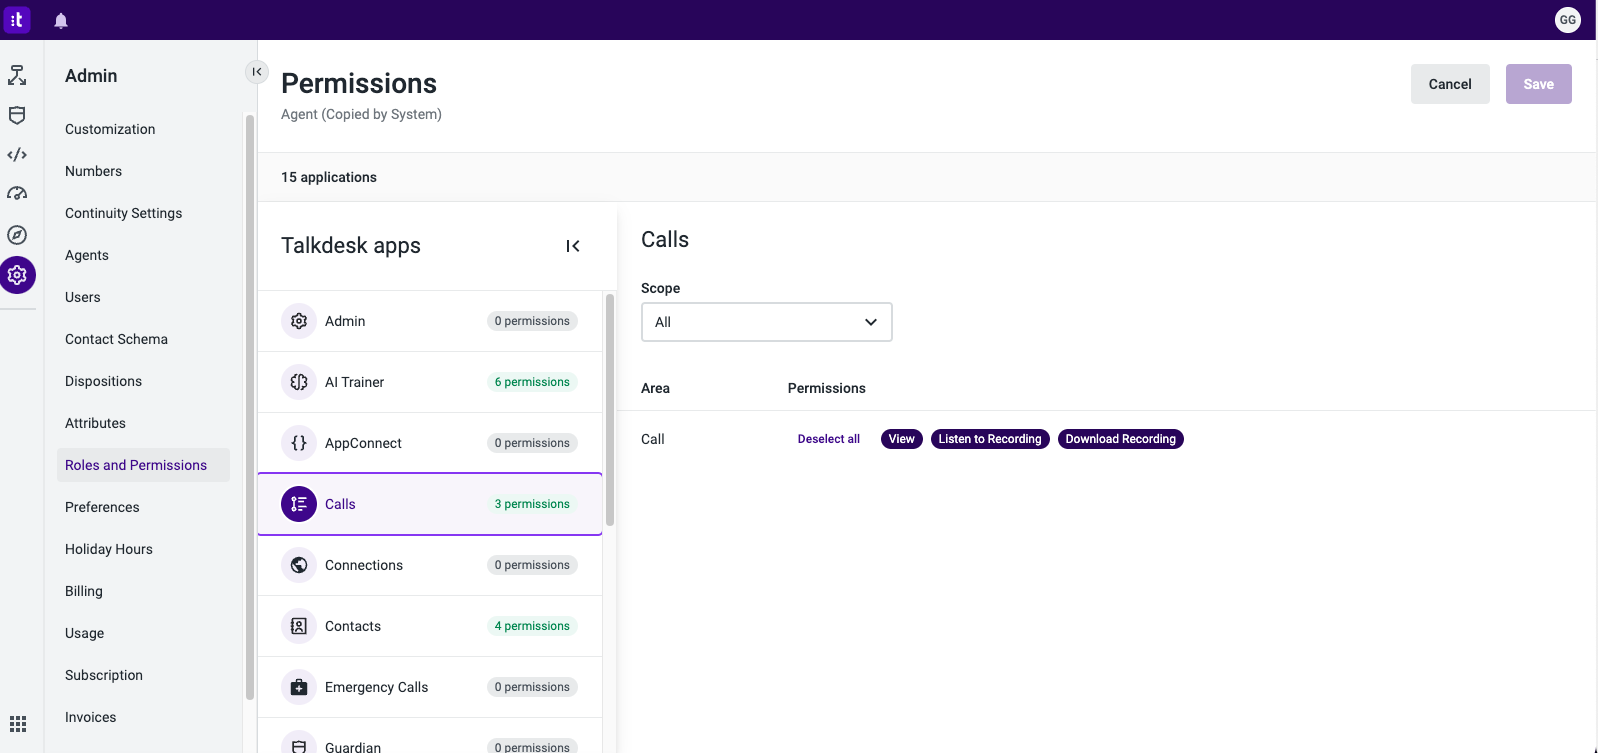Select Roles and Permissions

143,465
